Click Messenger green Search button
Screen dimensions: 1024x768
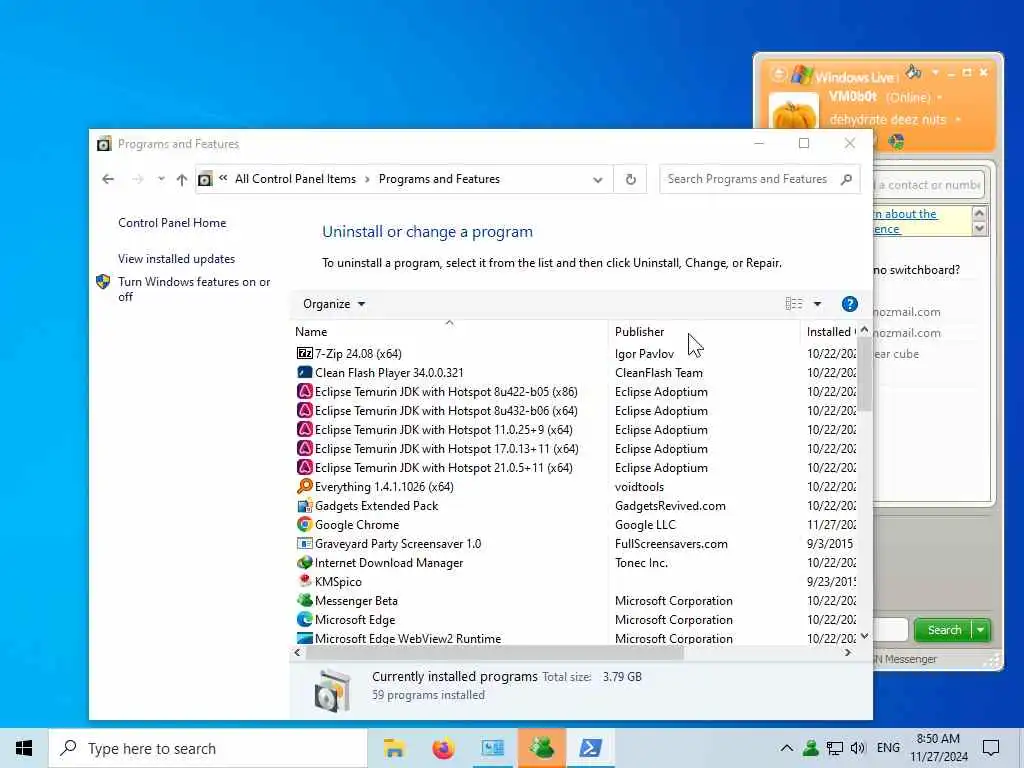tap(944, 630)
